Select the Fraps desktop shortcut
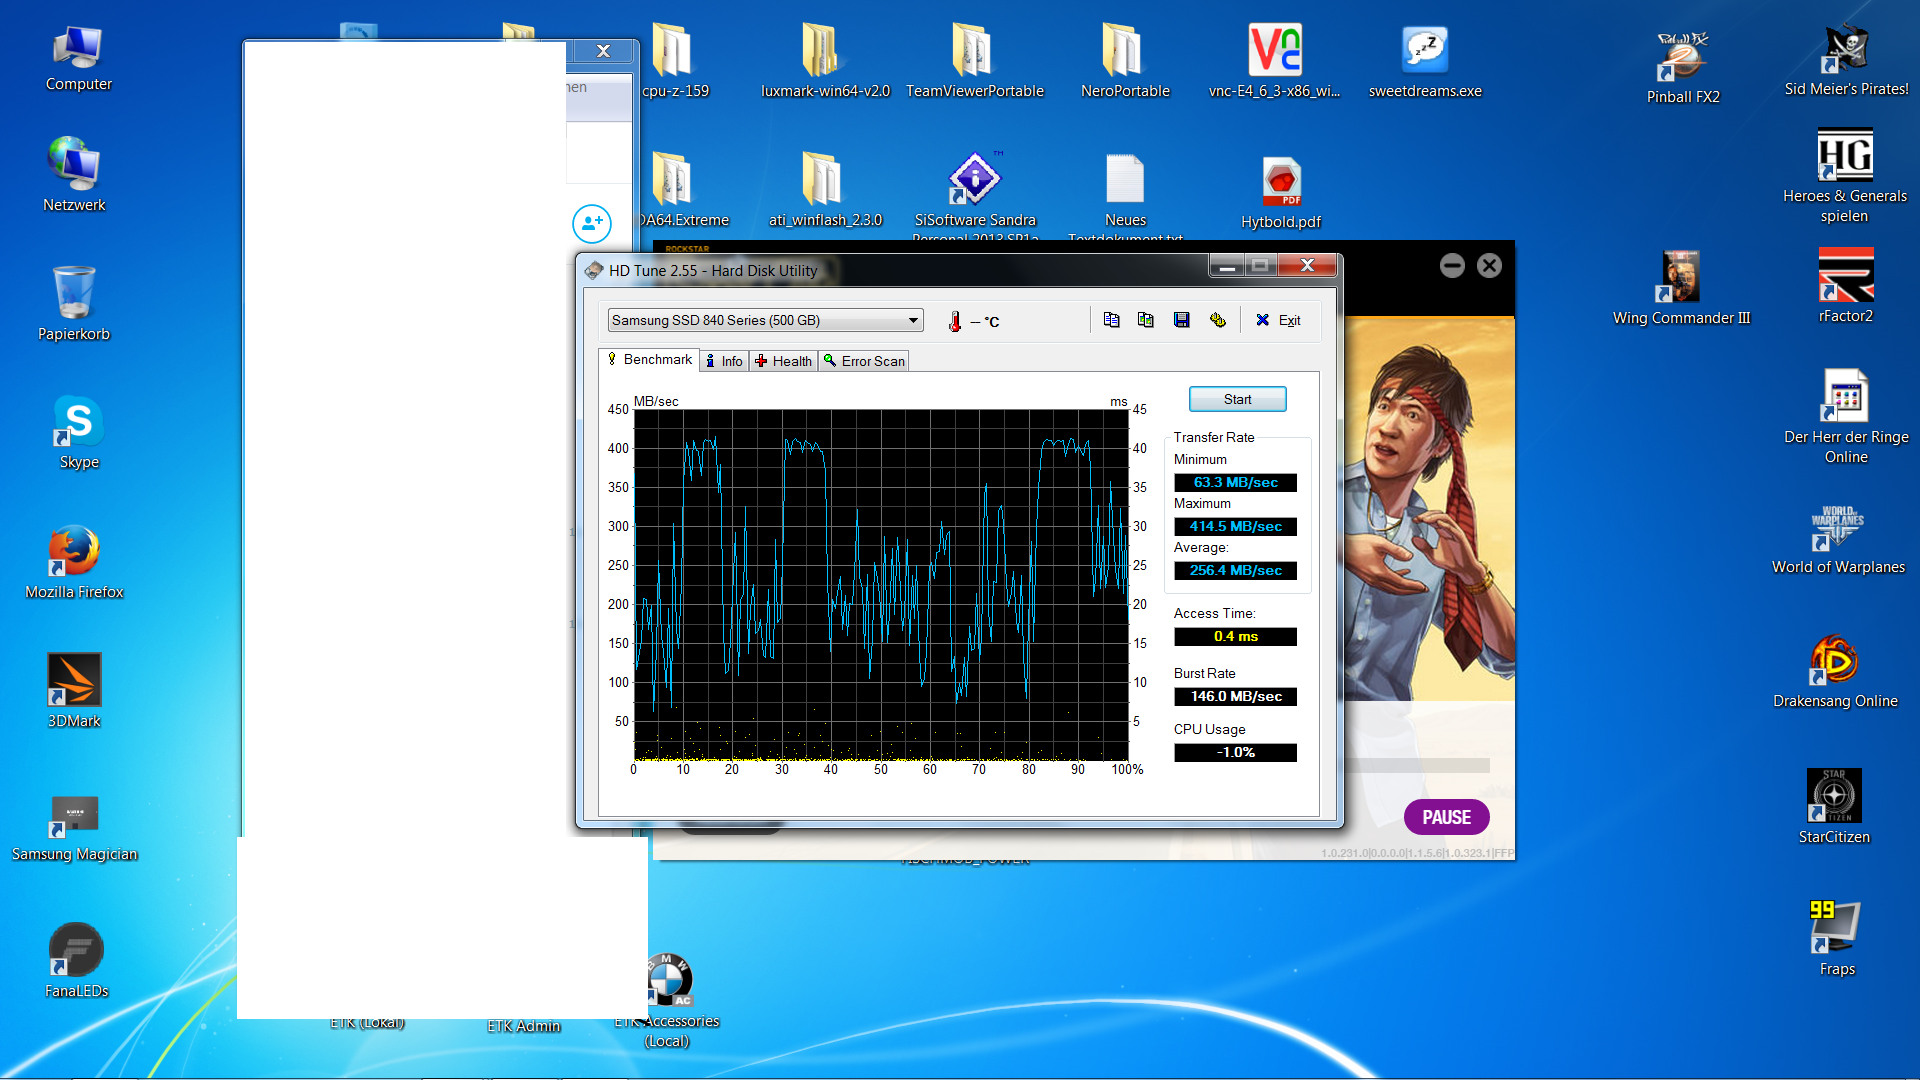This screenshot has width=1920, height=1080. (x=1836, y=928)
